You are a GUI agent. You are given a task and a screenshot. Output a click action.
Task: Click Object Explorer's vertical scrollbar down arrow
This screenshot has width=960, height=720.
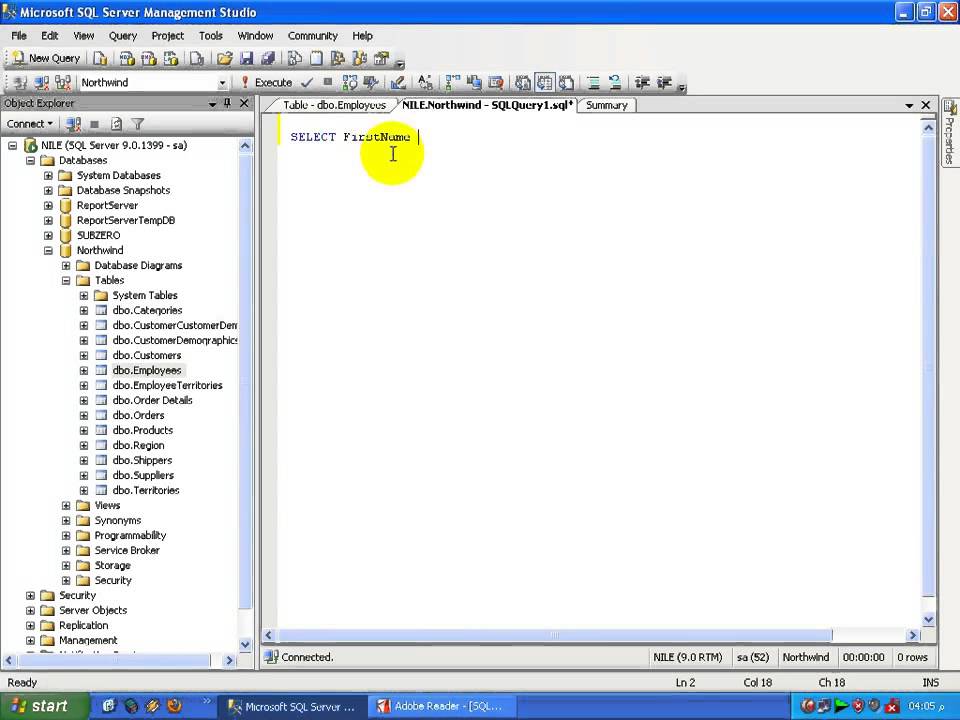pyautogui.click(x=246, y=644)
